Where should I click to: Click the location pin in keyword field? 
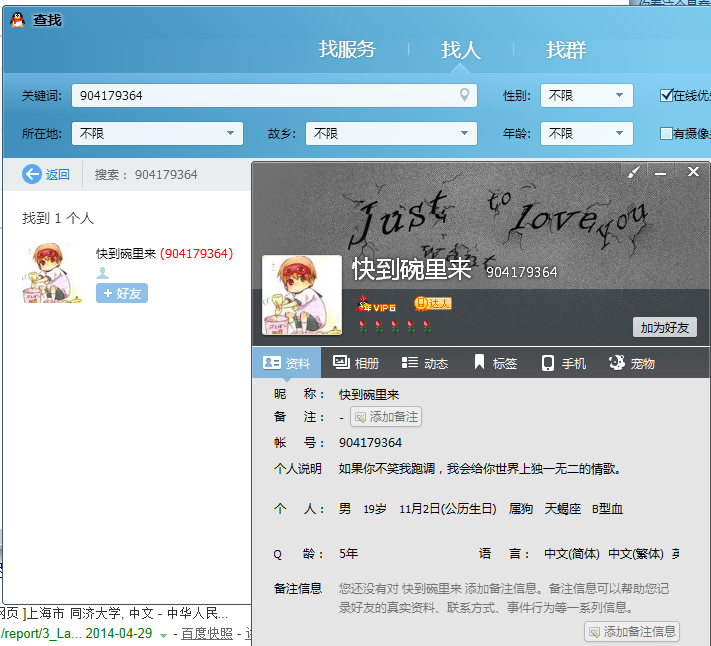pyautogui.click(x=464, y=95)
